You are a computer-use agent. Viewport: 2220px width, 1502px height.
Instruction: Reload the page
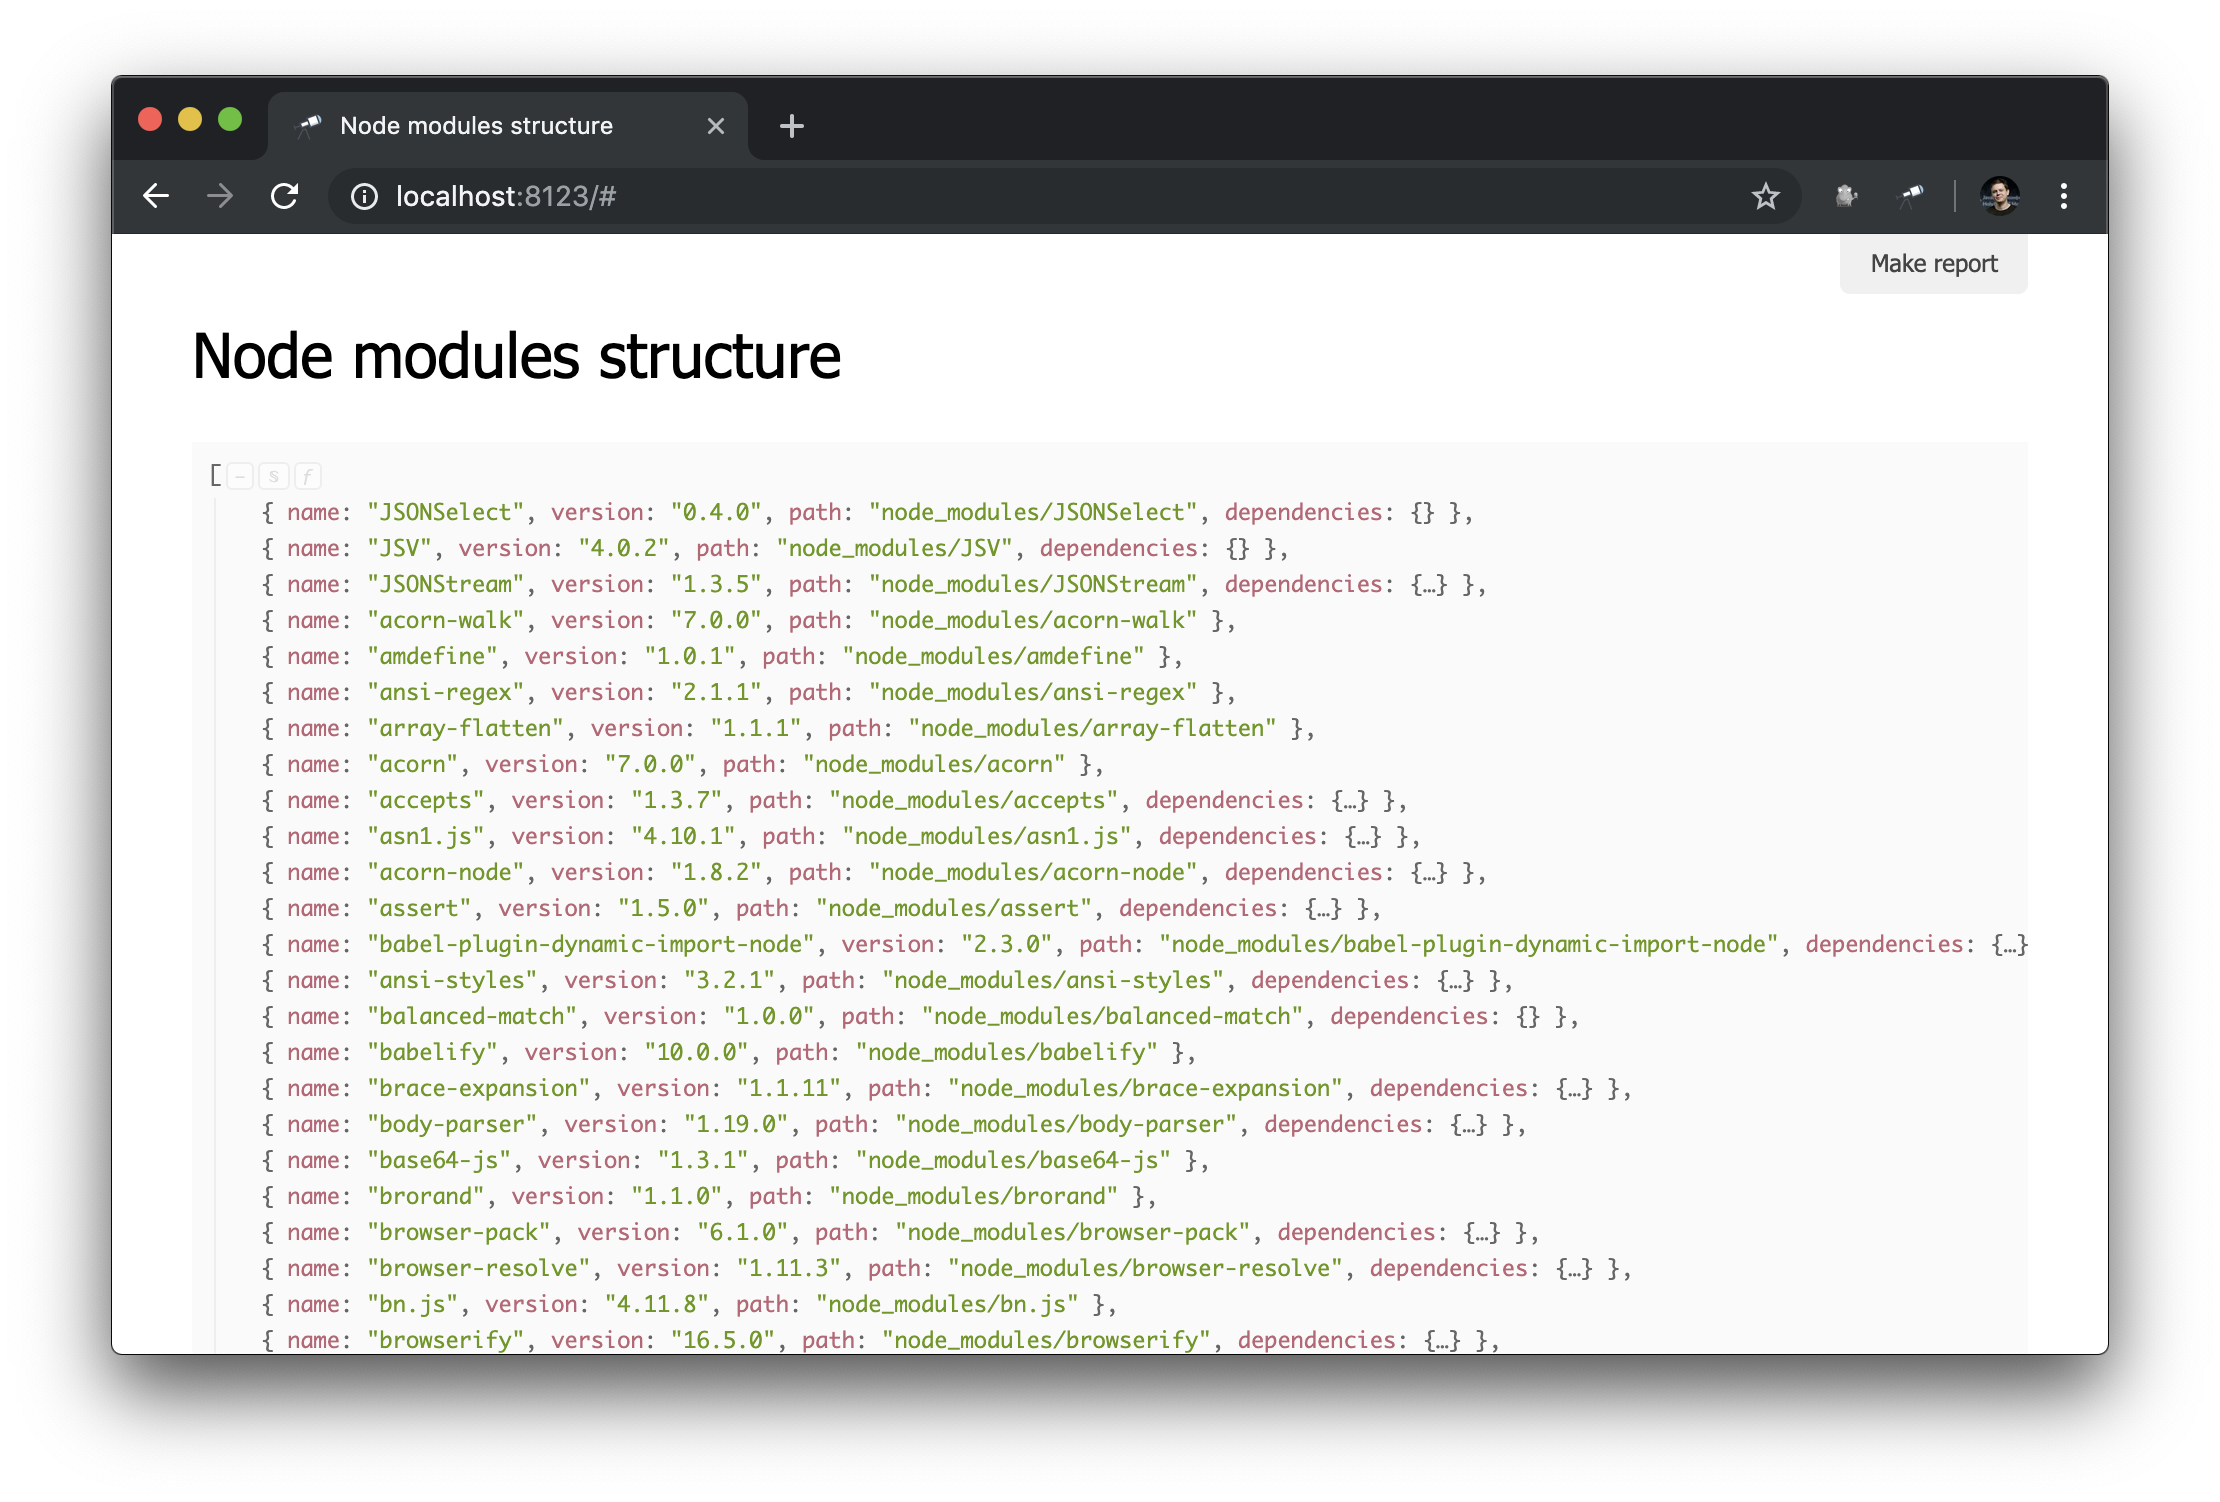point(285,196)
